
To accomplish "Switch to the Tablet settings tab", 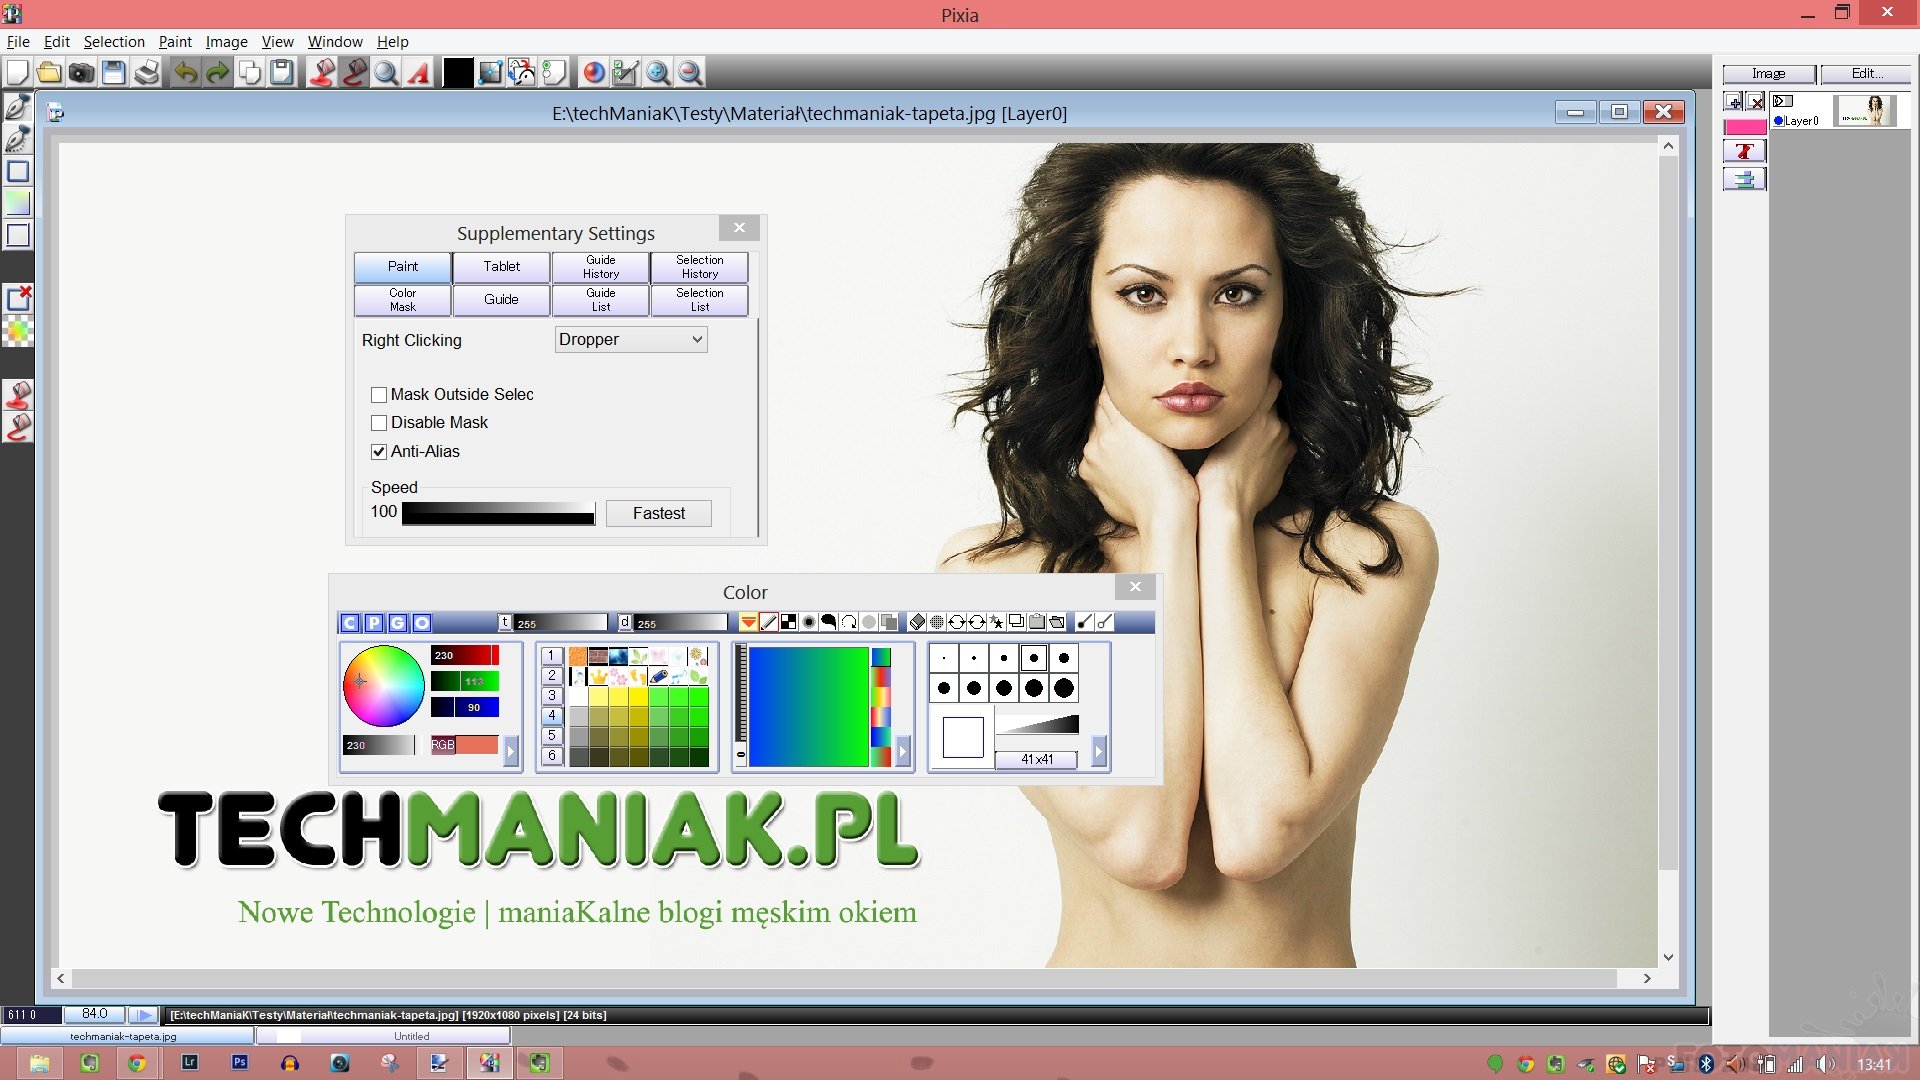I will pos(501,266).
